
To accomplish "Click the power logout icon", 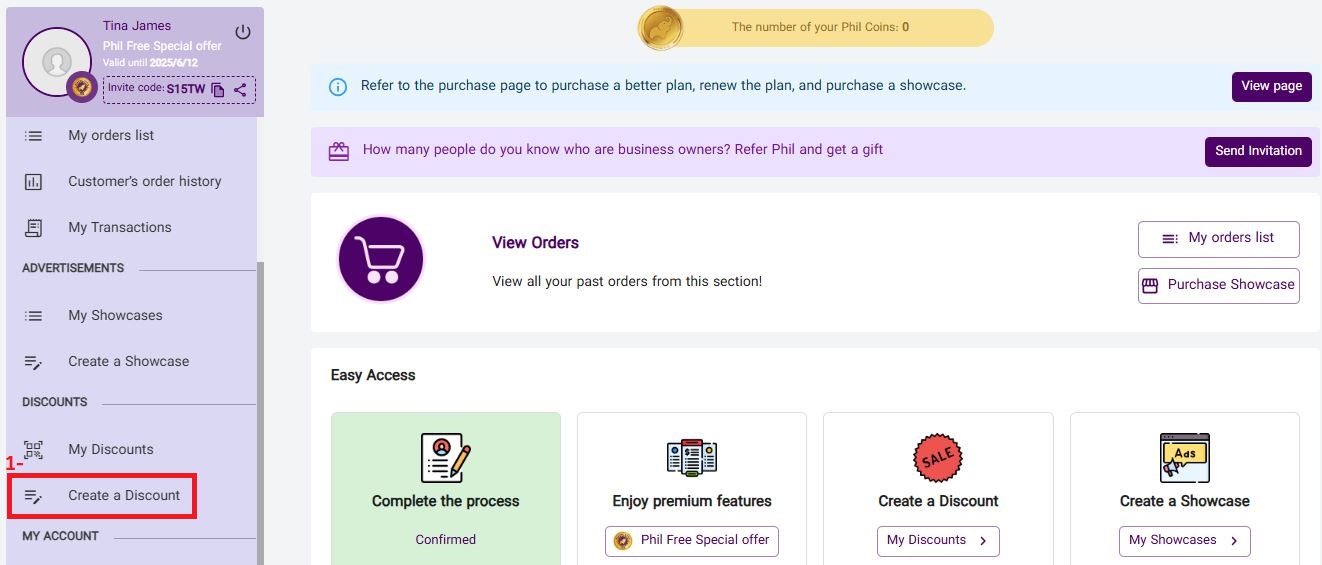I will (x=243, y=33).
